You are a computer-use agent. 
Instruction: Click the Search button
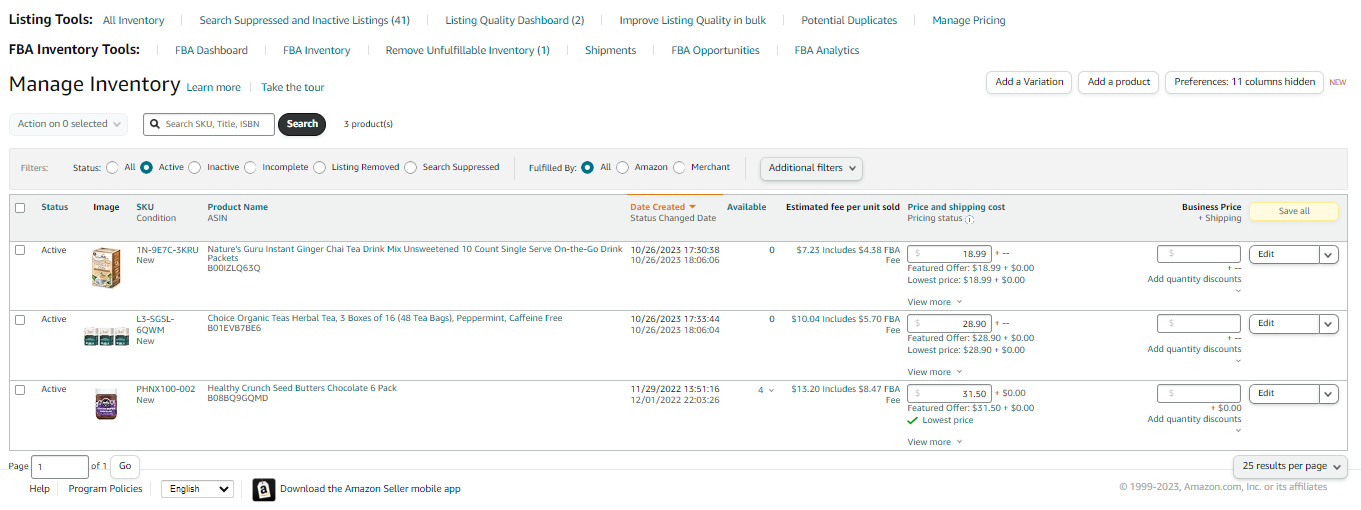[x=302, y=124]
